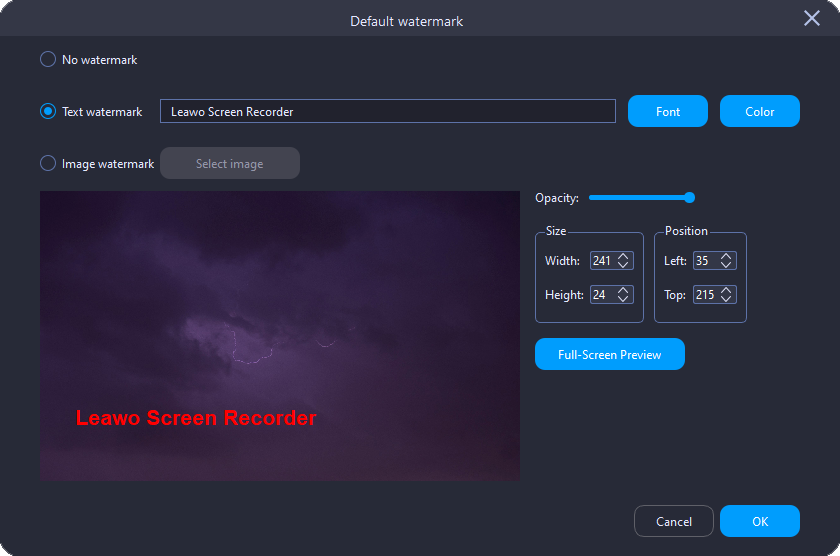This screenshot has height=556, width=840.
Task: Open the Font settings
Action: [x=668, y=111]
